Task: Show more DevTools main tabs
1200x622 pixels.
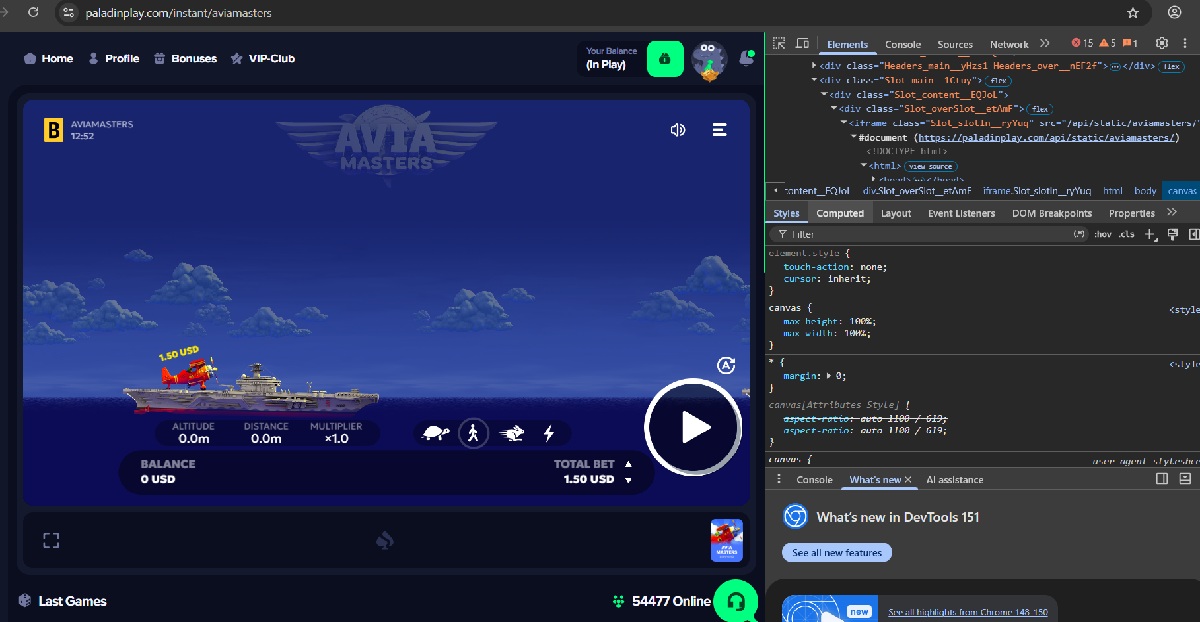Action: pos(1044,44)
